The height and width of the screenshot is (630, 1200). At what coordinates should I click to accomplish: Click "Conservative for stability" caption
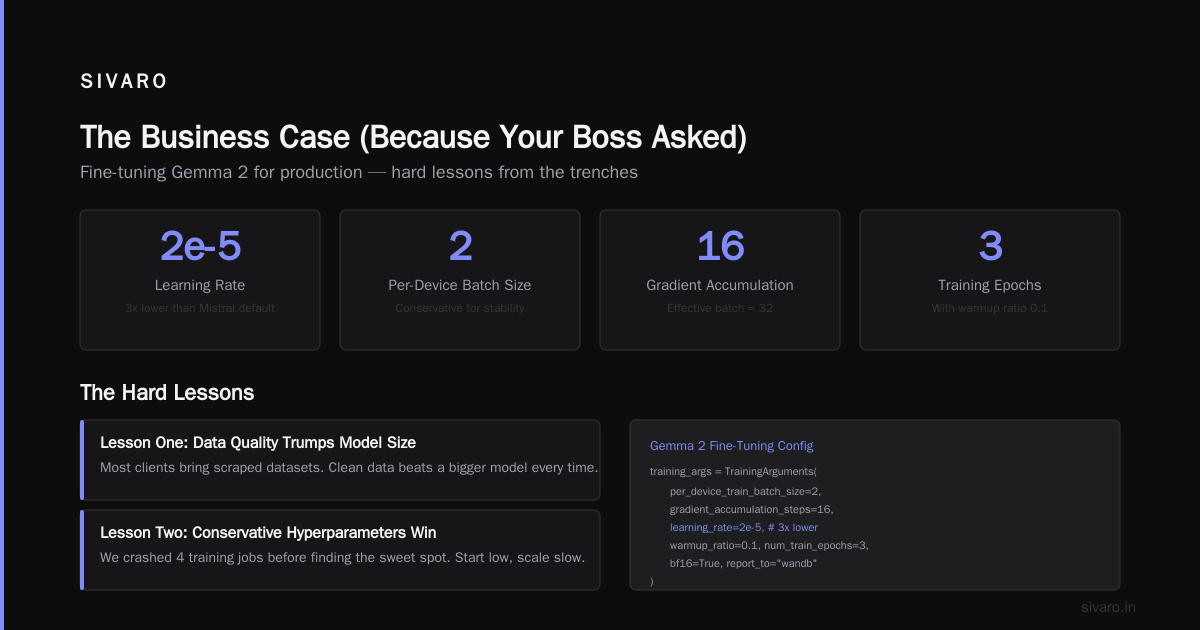460,308
